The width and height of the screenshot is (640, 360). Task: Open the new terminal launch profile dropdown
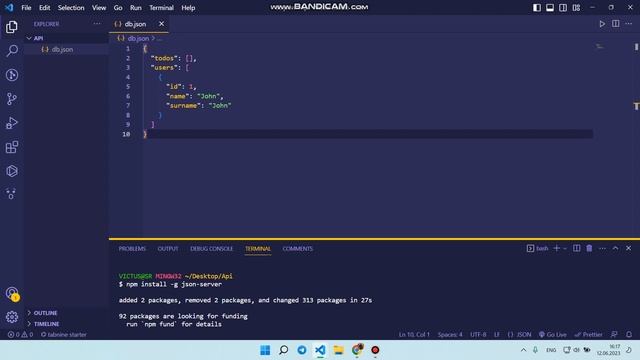(565, 248)
